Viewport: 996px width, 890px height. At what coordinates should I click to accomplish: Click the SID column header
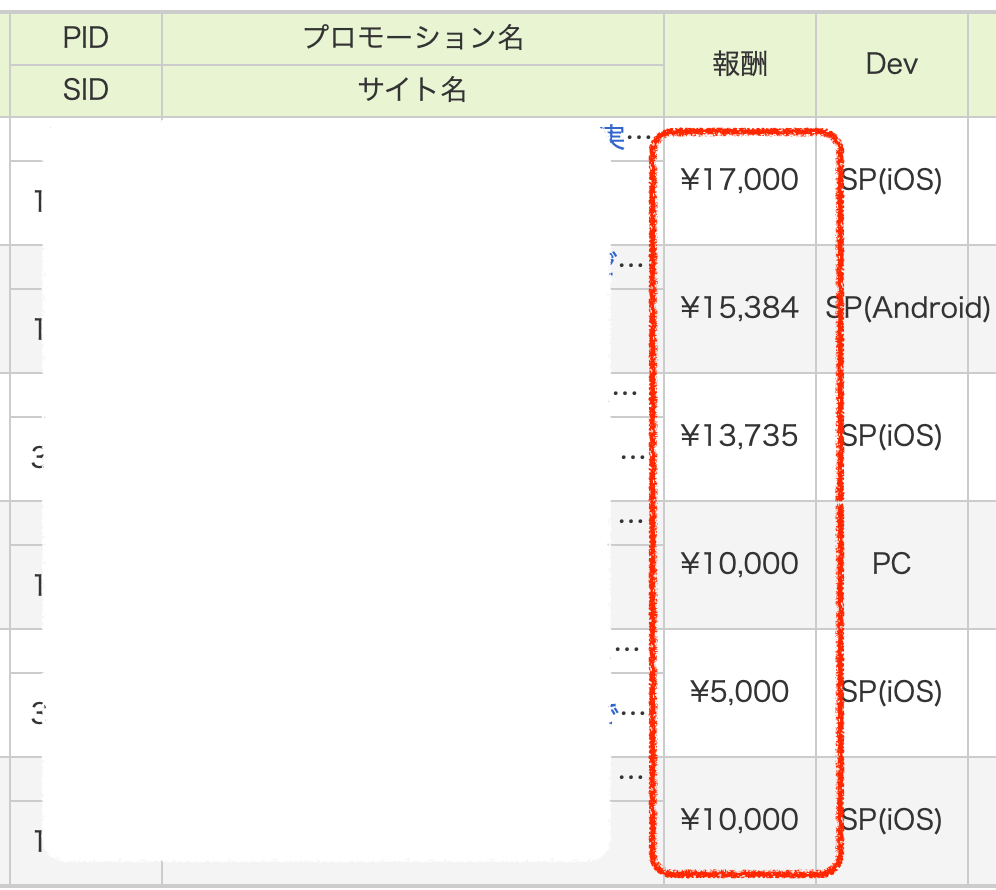[x=85, y=91]
